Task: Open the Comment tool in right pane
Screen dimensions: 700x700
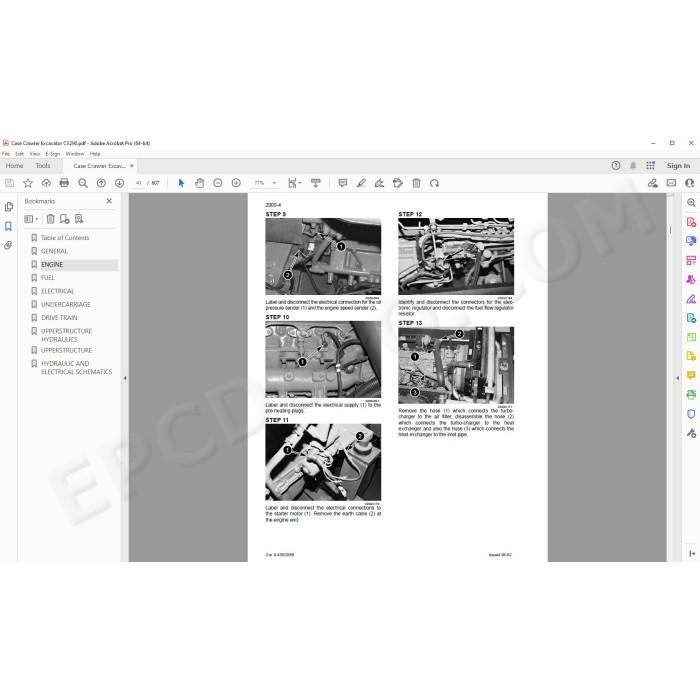Action: point(691,375)
